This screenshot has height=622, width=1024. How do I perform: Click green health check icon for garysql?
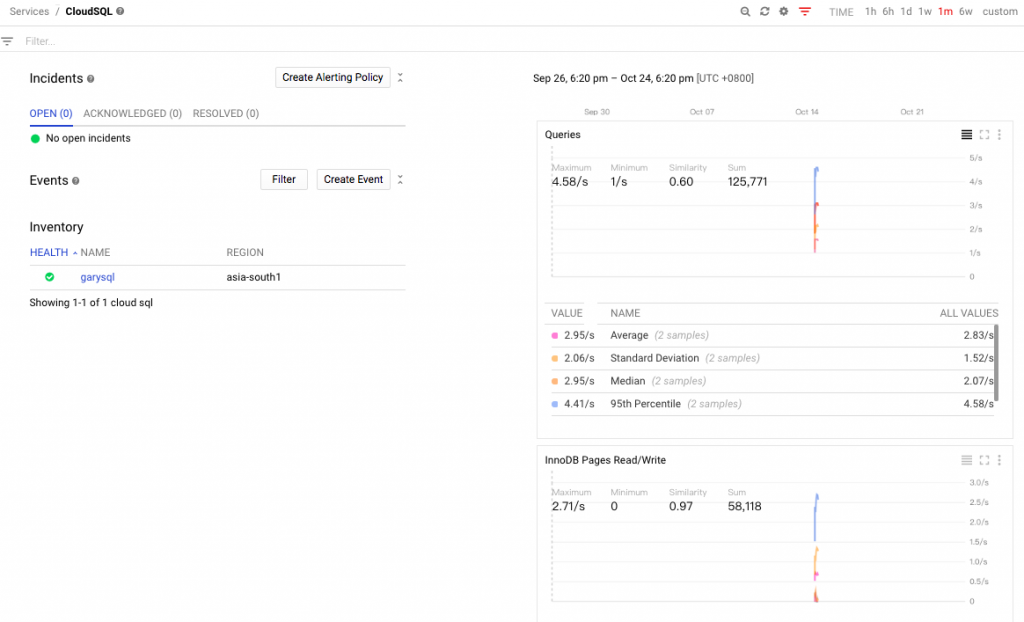point(50,277)
